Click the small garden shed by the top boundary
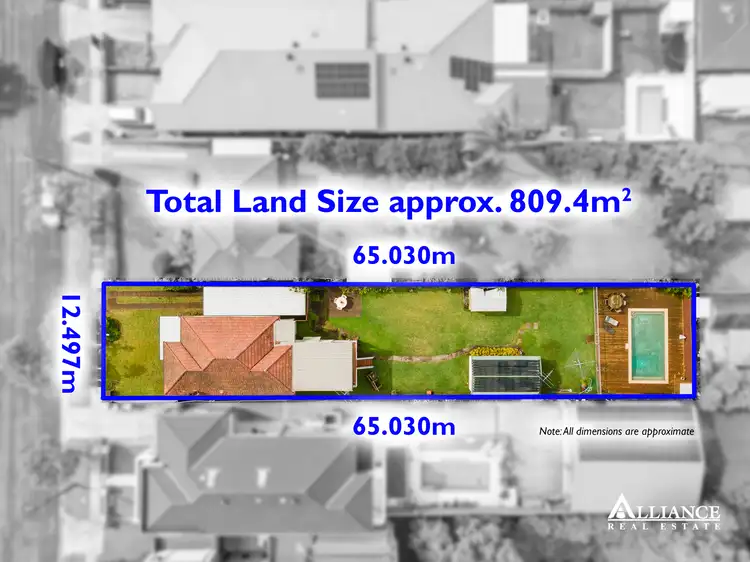 (488, 300)
